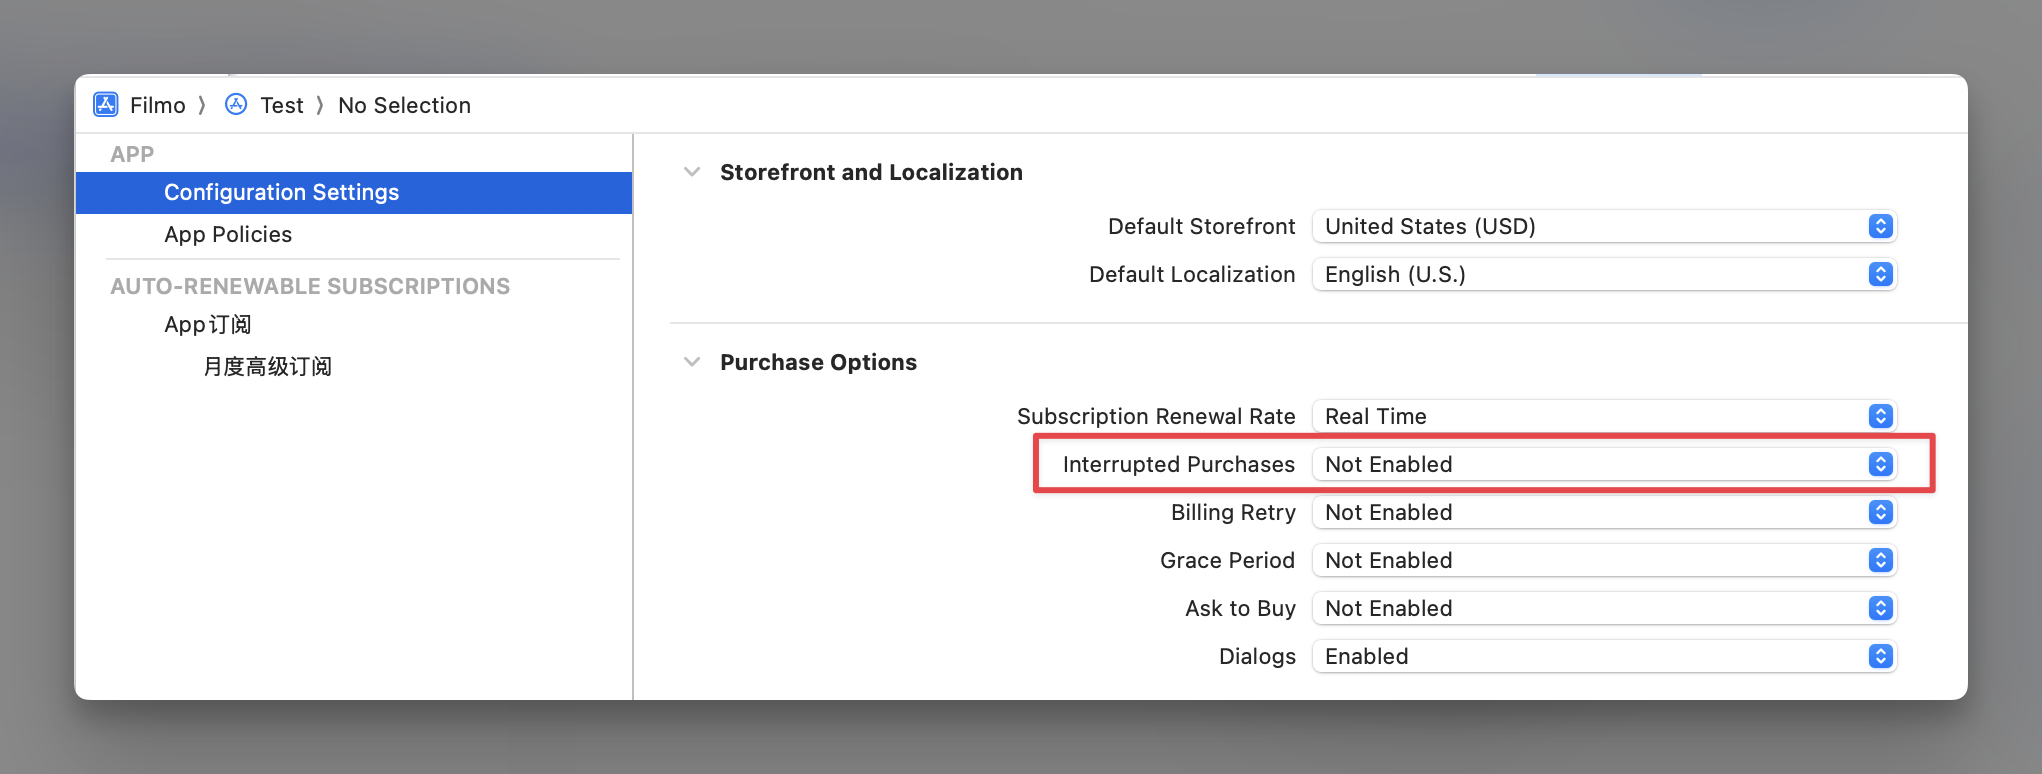Collapse the Purchase Options section
This screenshot has height=774, width=2042.
[x=692, y=362]
